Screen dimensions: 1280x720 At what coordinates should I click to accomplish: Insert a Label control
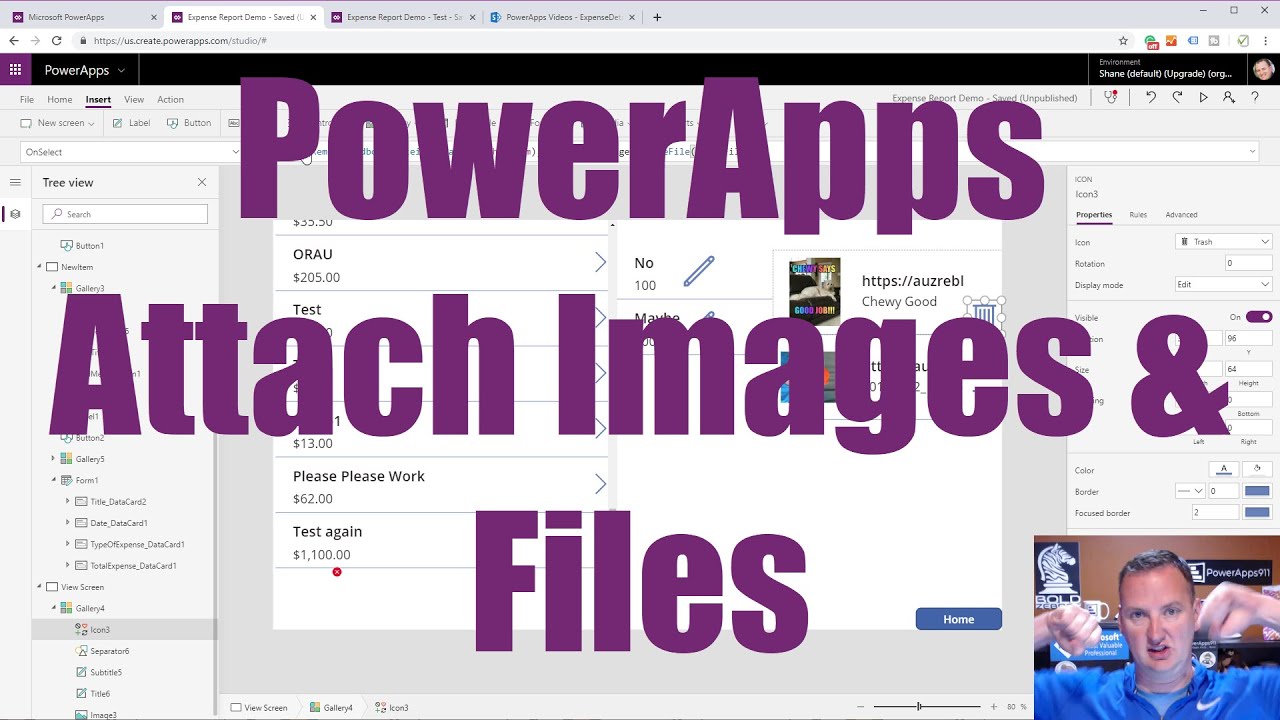131,123
